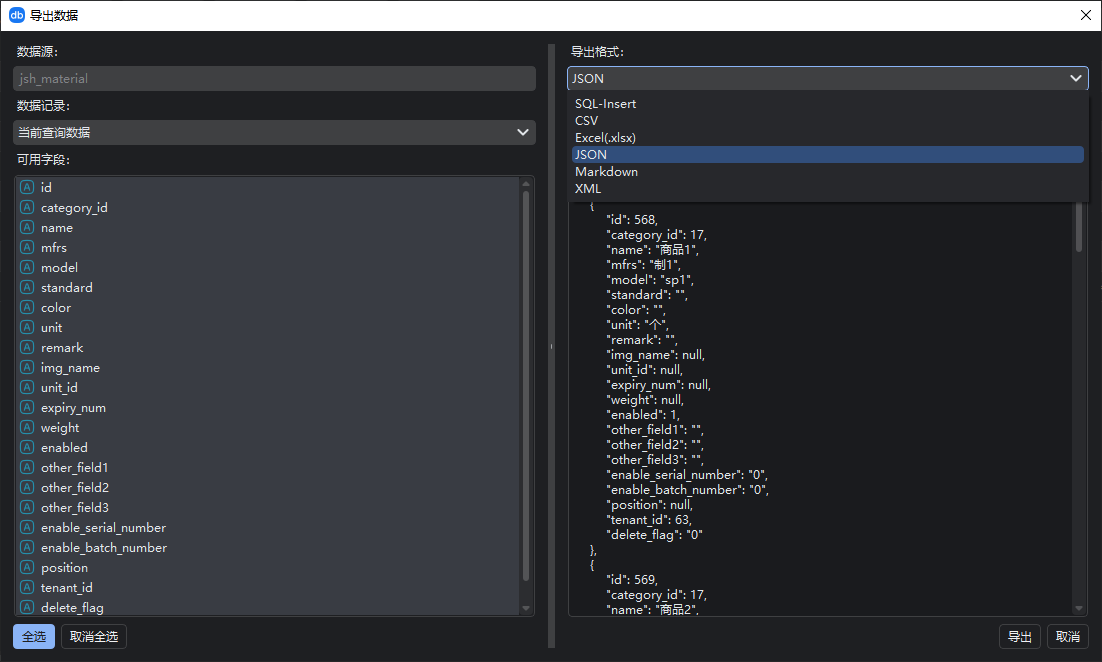This screenshot has width=1102, height=662.
Task: Click the JSON preview scrollbar thumb
Action: pyautogui.click(x=1079, y=227)
